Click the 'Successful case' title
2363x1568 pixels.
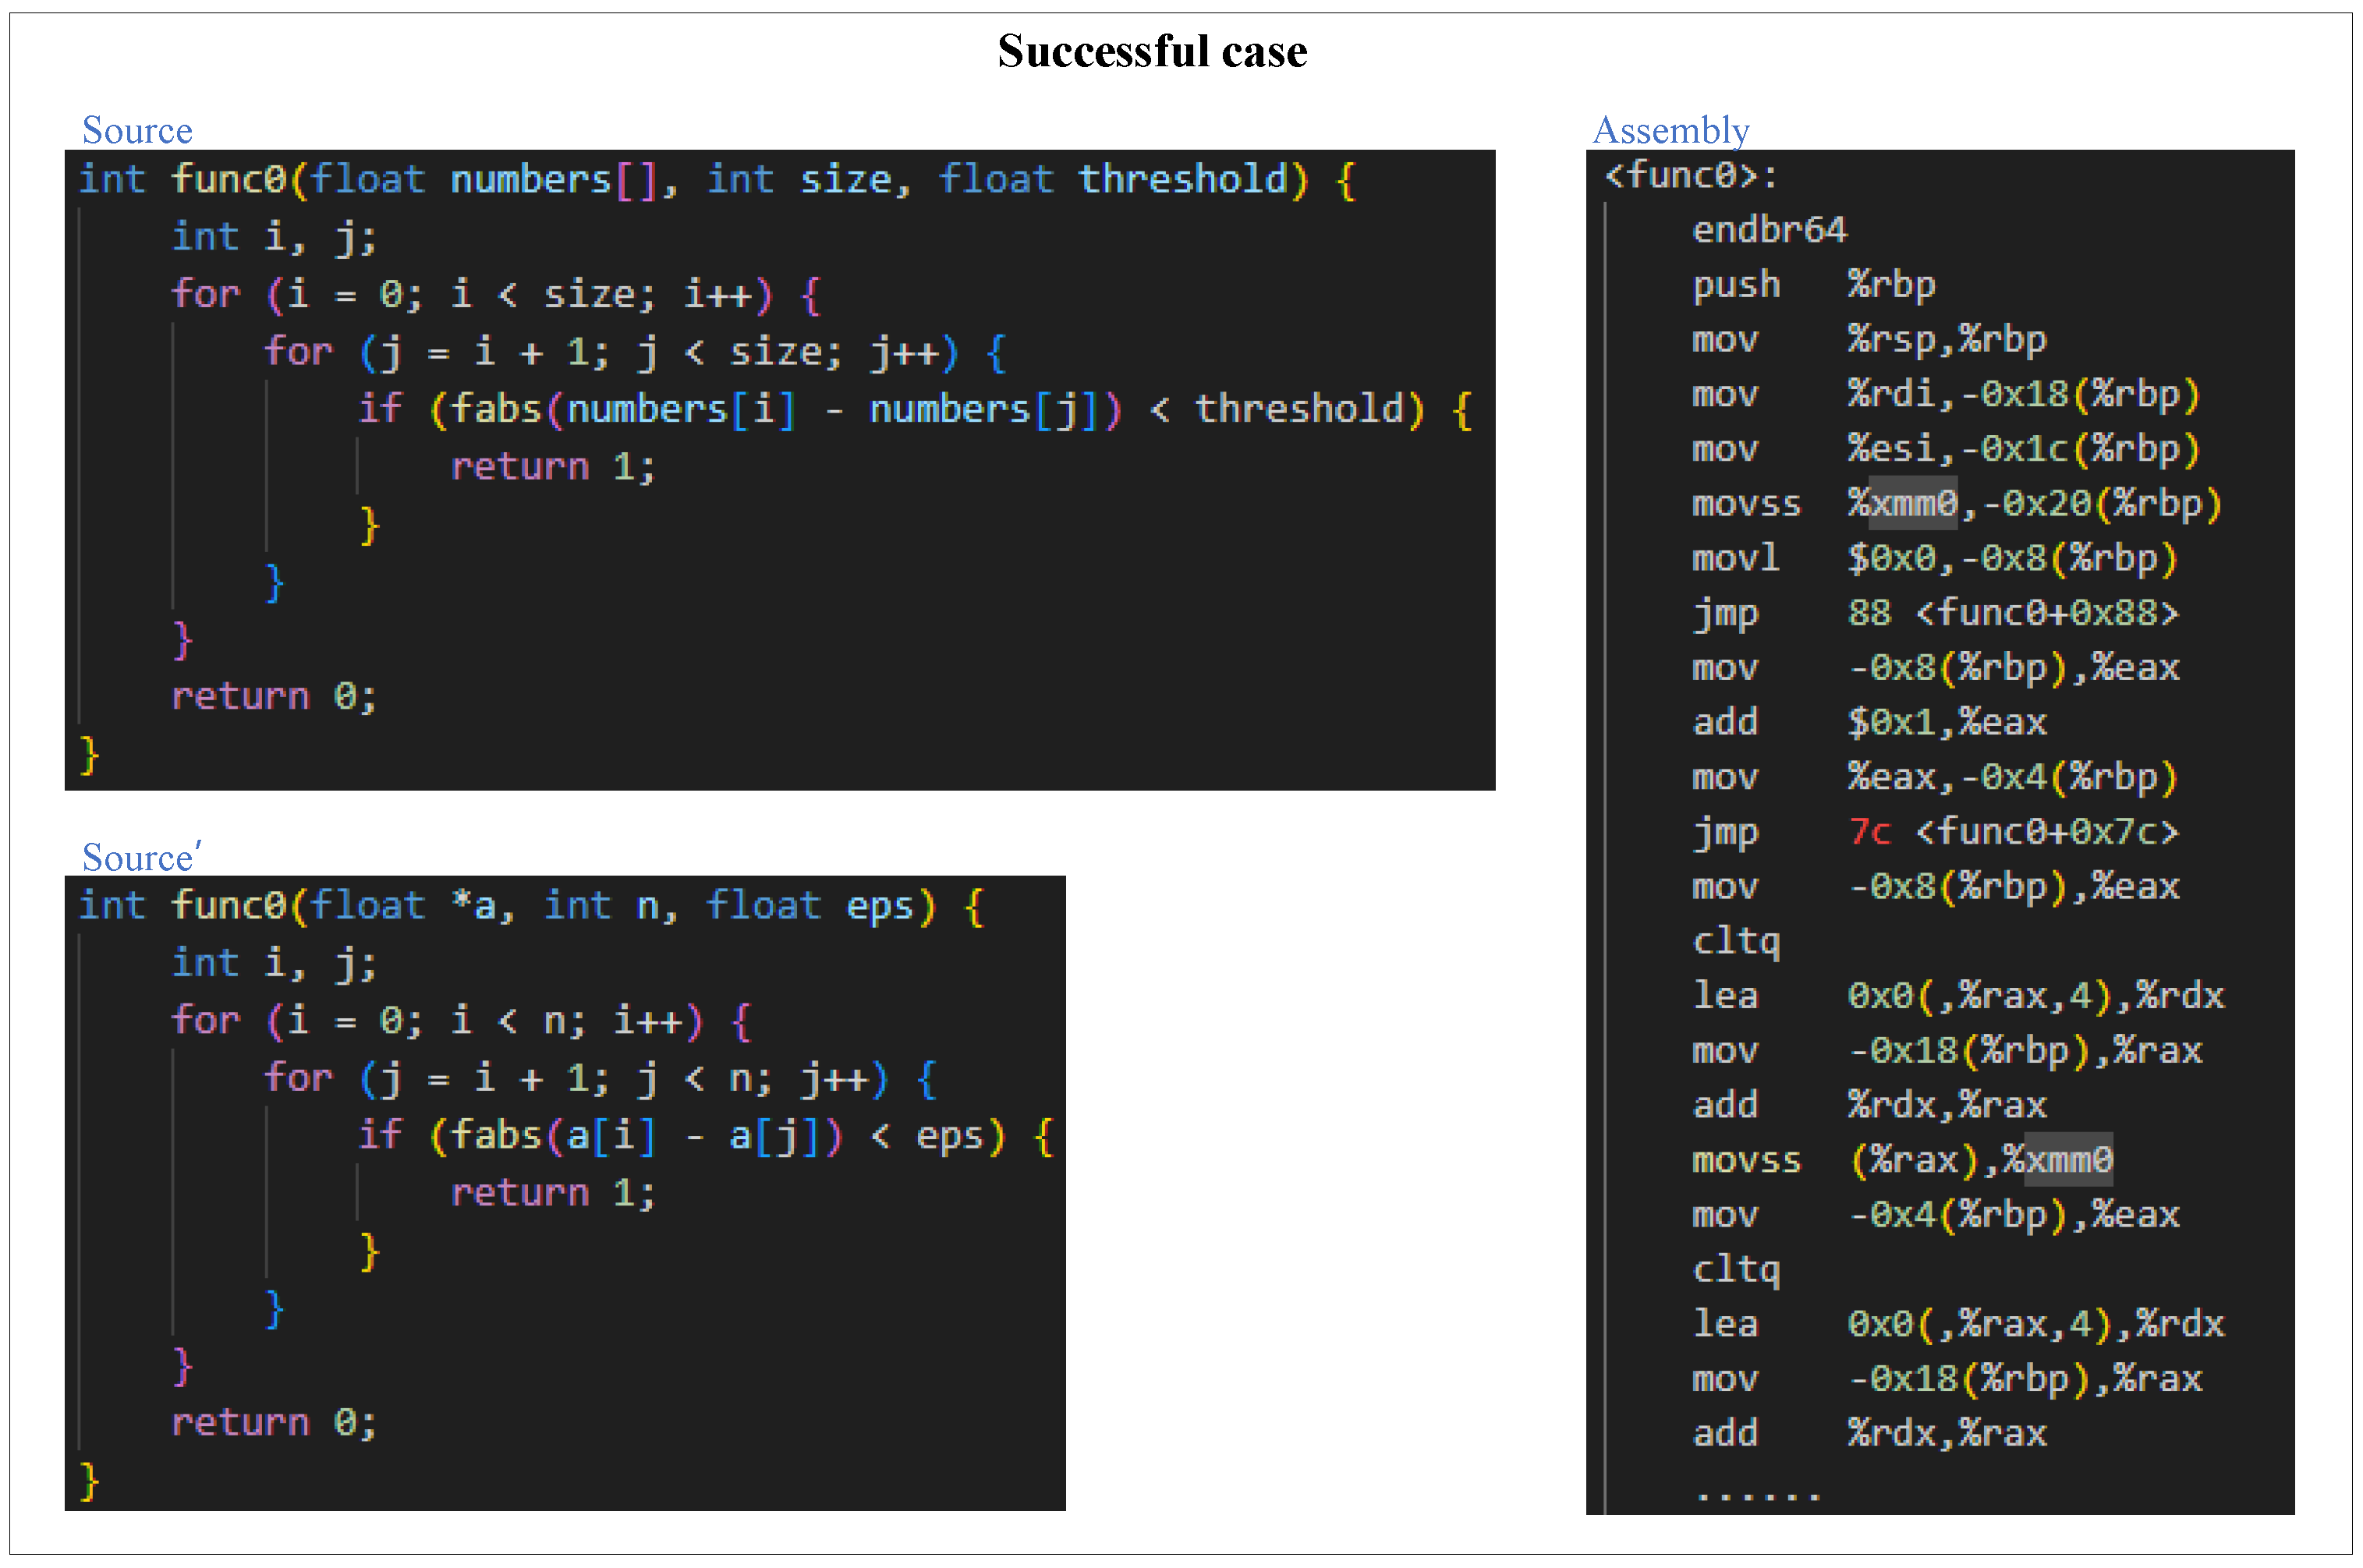[x=1151, y=51]
